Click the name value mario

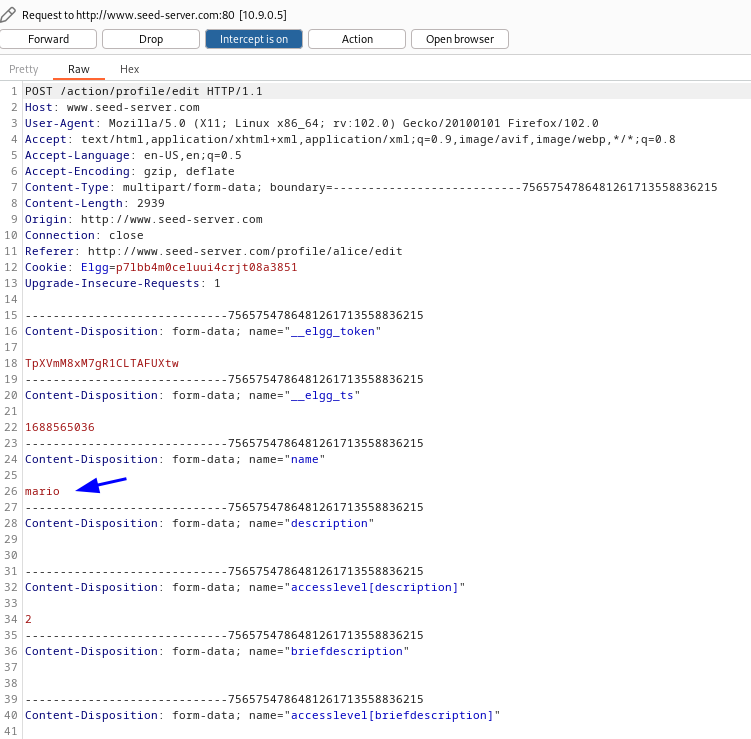click(x=42, y=491)
